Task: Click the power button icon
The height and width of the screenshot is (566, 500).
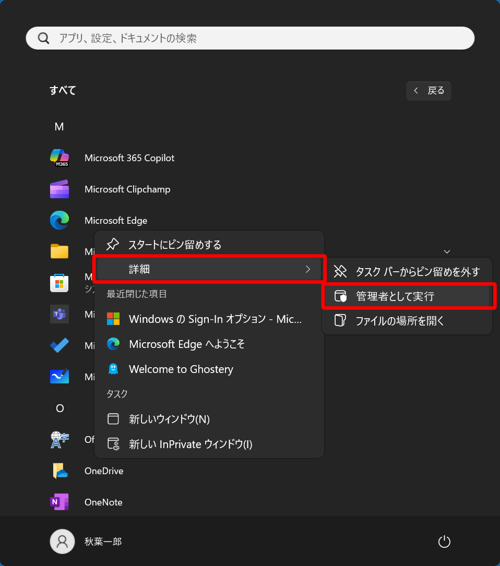Action: click(x=444, y=541)
